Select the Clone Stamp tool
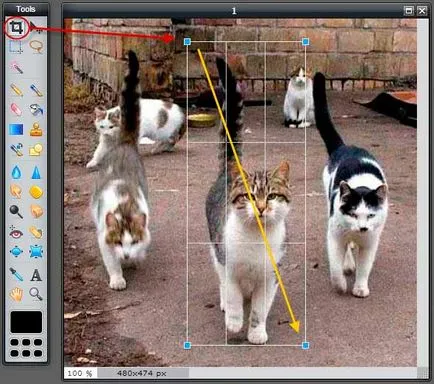Screen dimensions: 434x384 36,129
